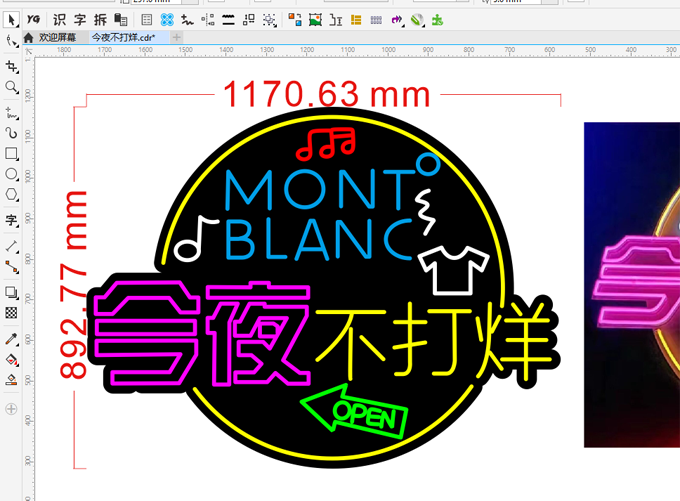The image size is (680, 501).
Task: Click the text height bracket icon
Action: [336, 20]
